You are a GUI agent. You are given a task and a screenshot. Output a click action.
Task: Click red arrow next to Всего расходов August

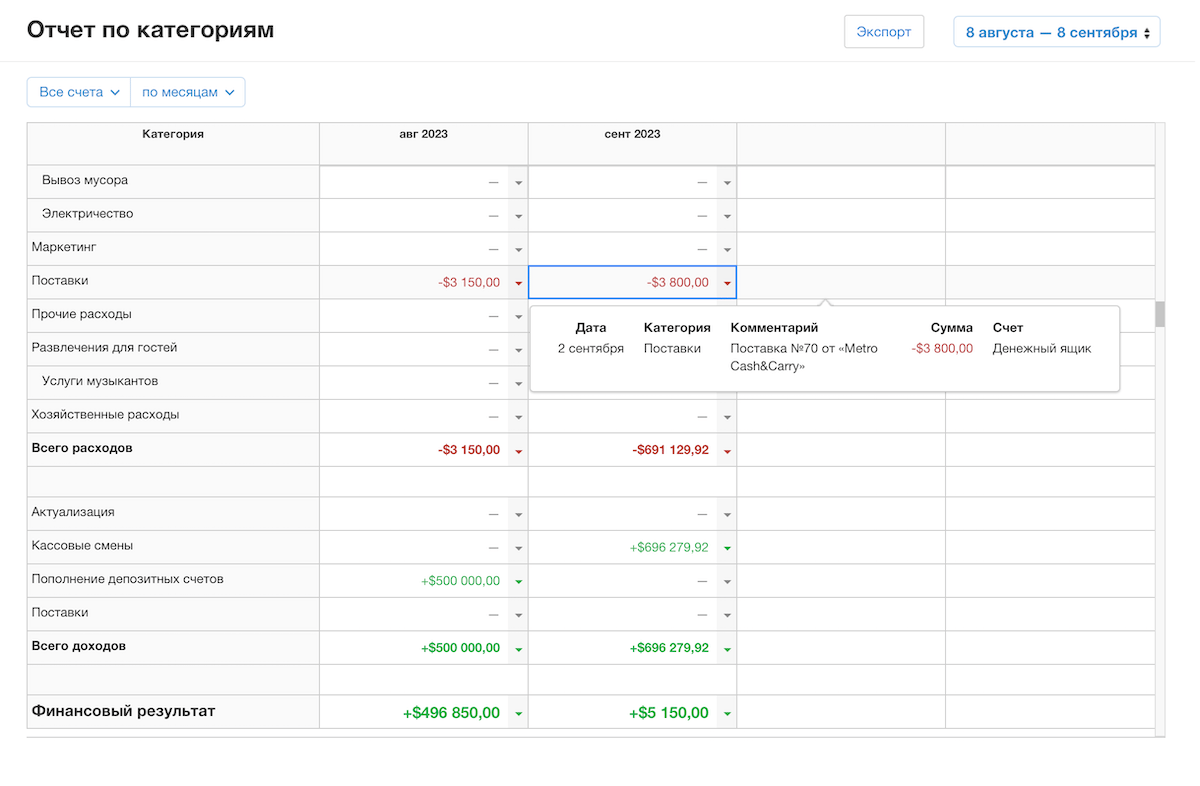coord(518,451)
